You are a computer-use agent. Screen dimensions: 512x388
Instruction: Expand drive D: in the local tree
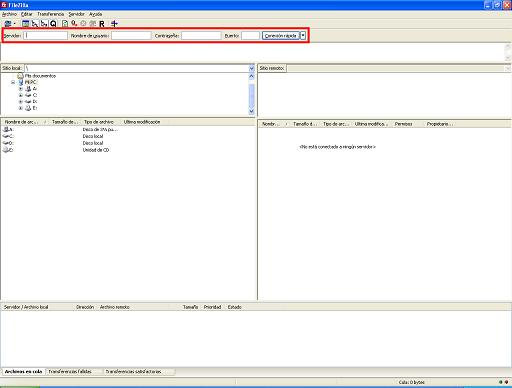tap(21, 102)
